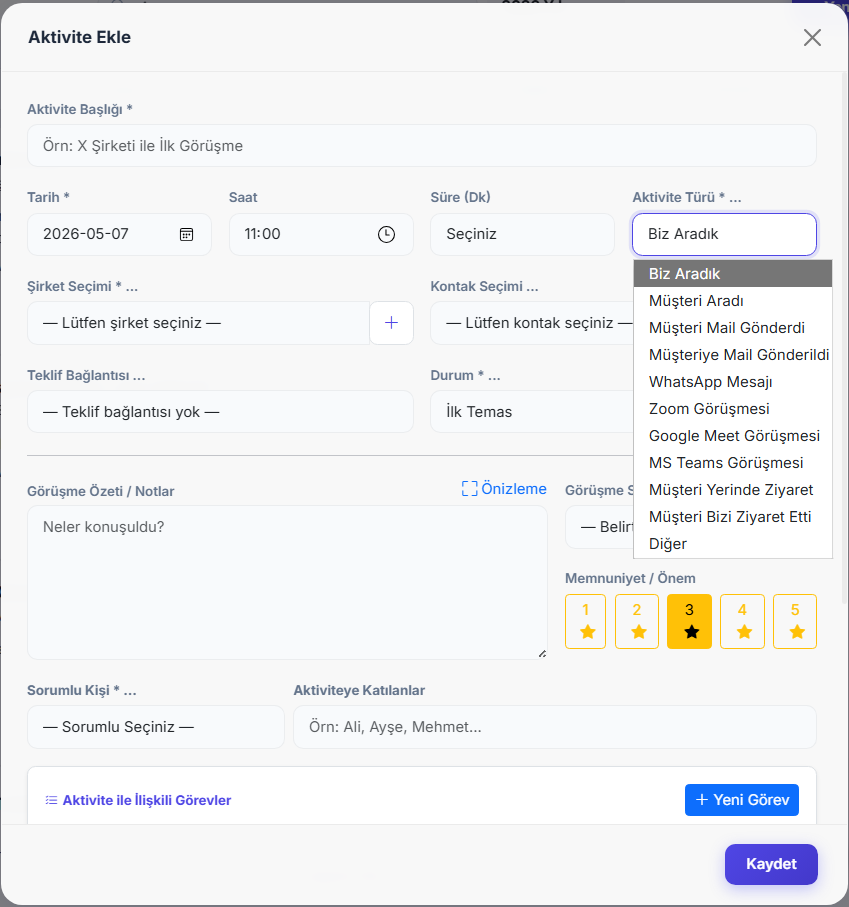Image resolution: width=849 pixels, height=907 pixels.
Task: Select the 3 star rating
Action: click(689, 621)
